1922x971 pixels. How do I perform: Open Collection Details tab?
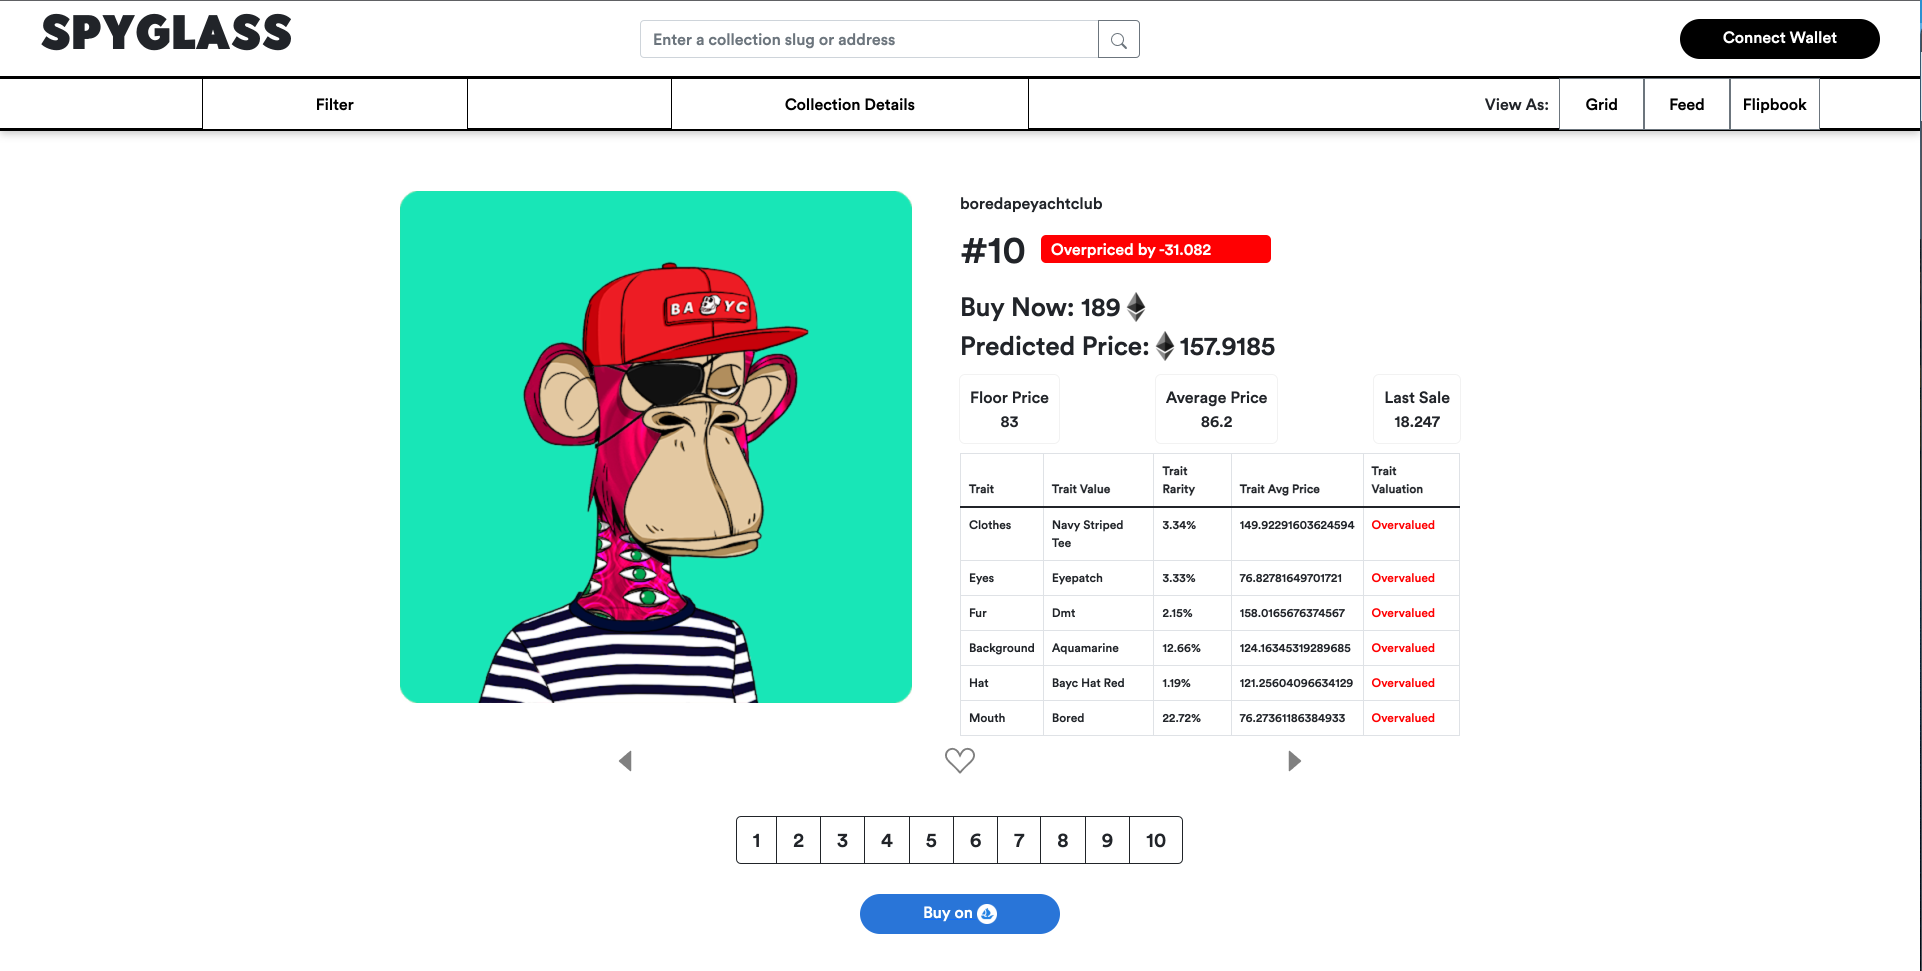pos(850,104)
